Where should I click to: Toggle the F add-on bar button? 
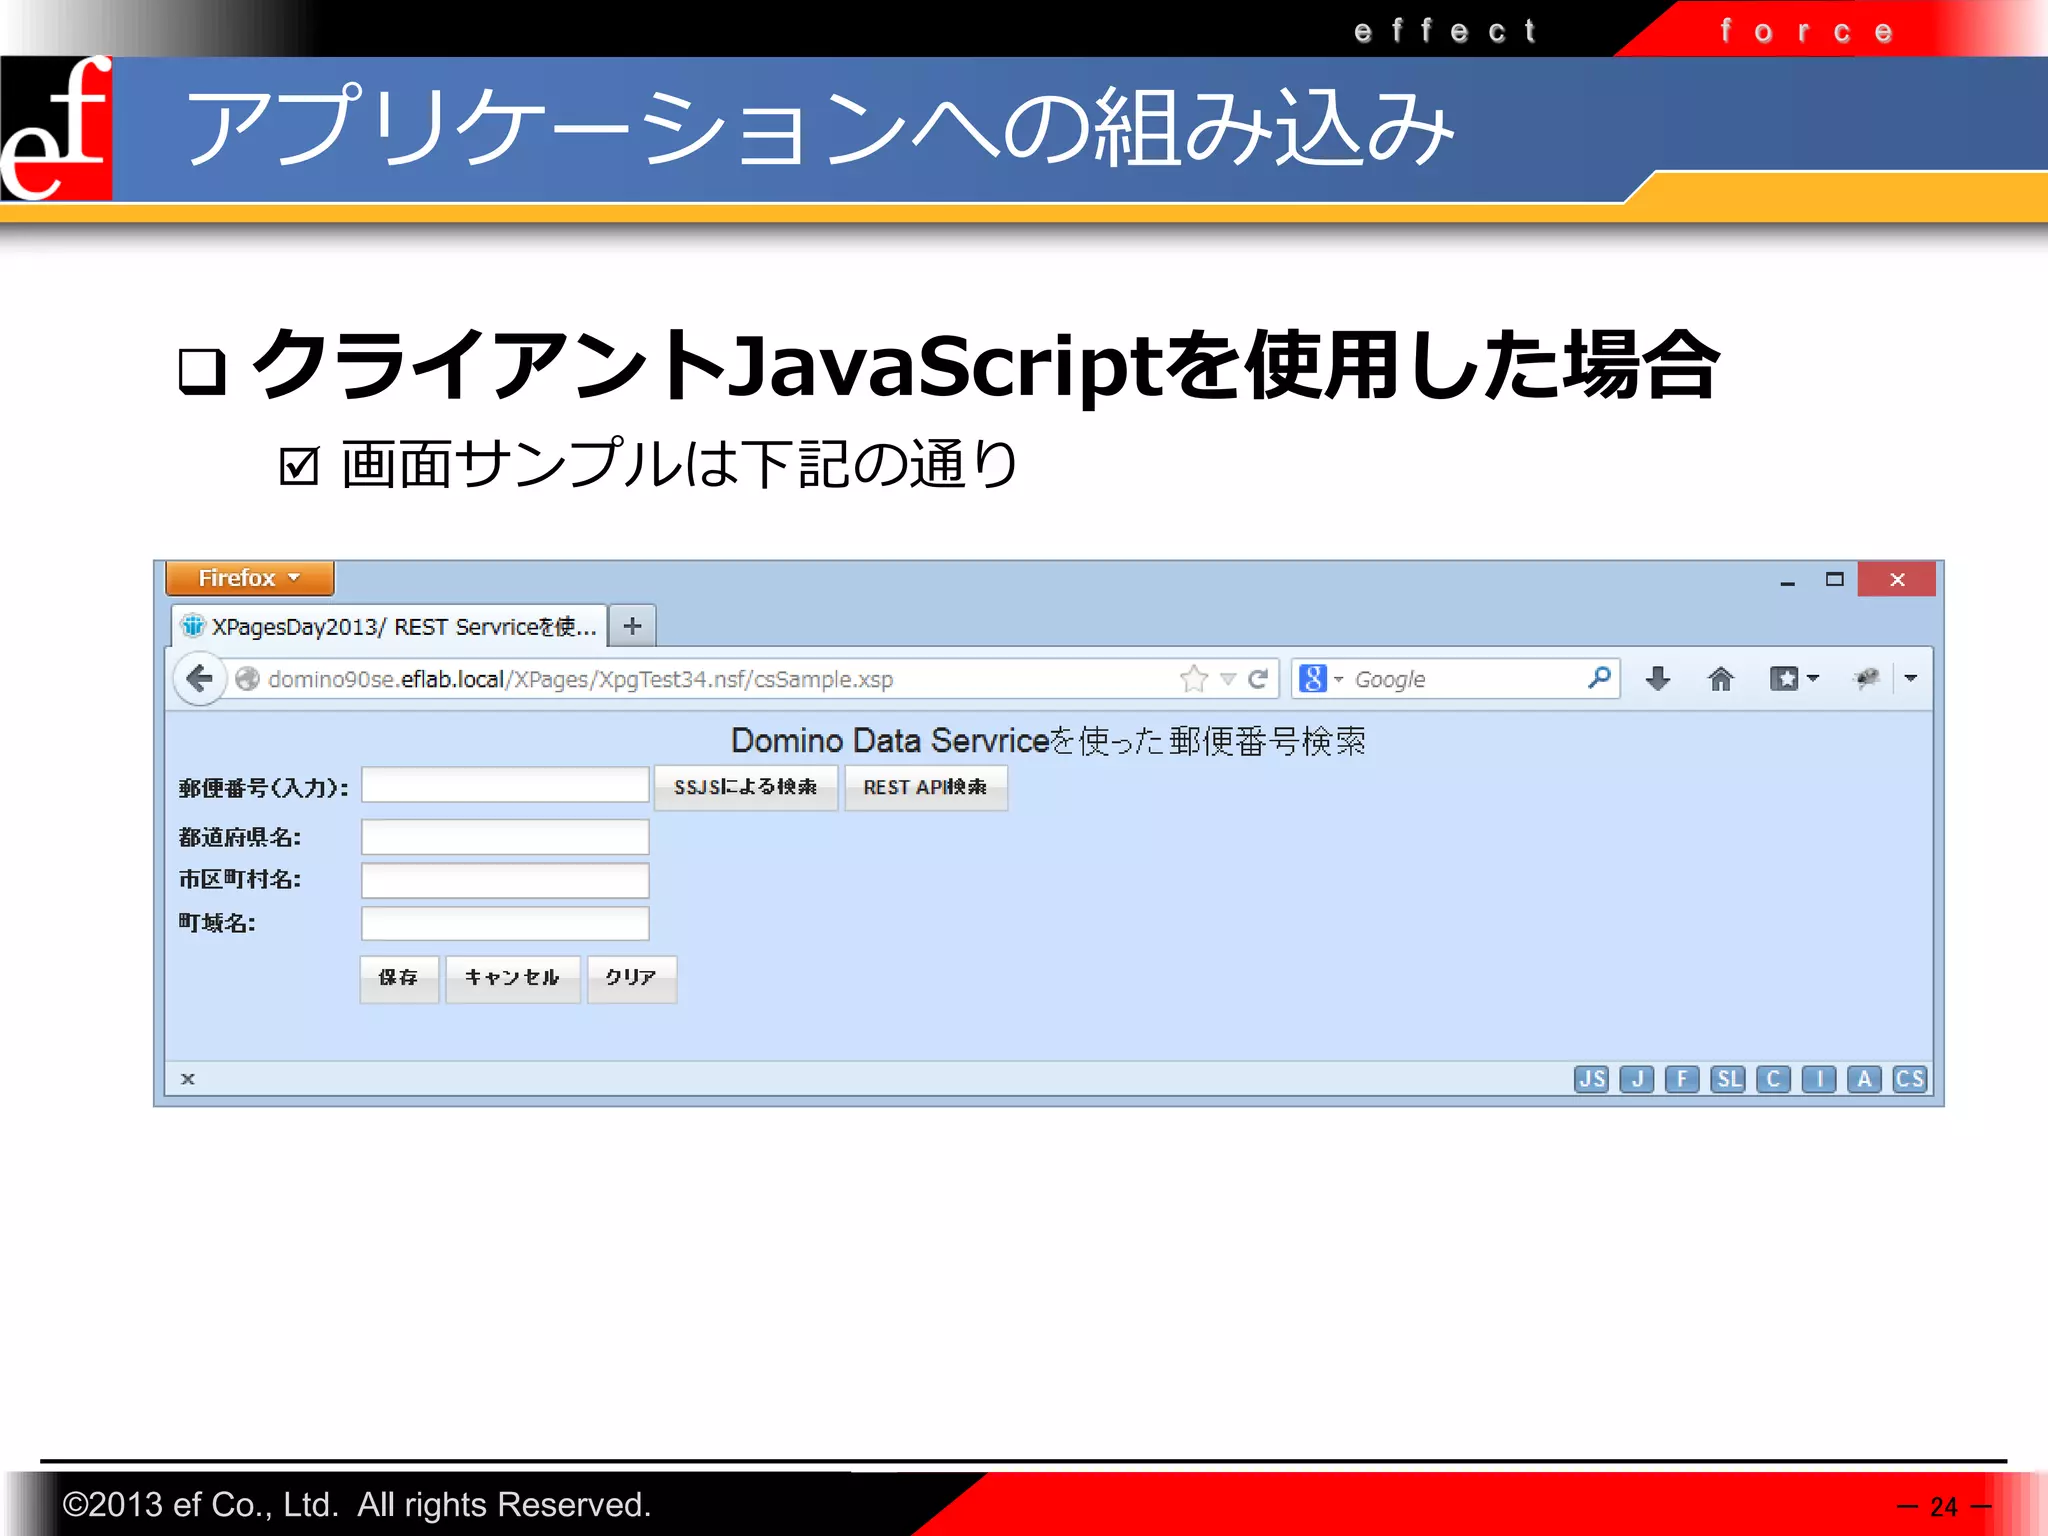(1682, 1079)
